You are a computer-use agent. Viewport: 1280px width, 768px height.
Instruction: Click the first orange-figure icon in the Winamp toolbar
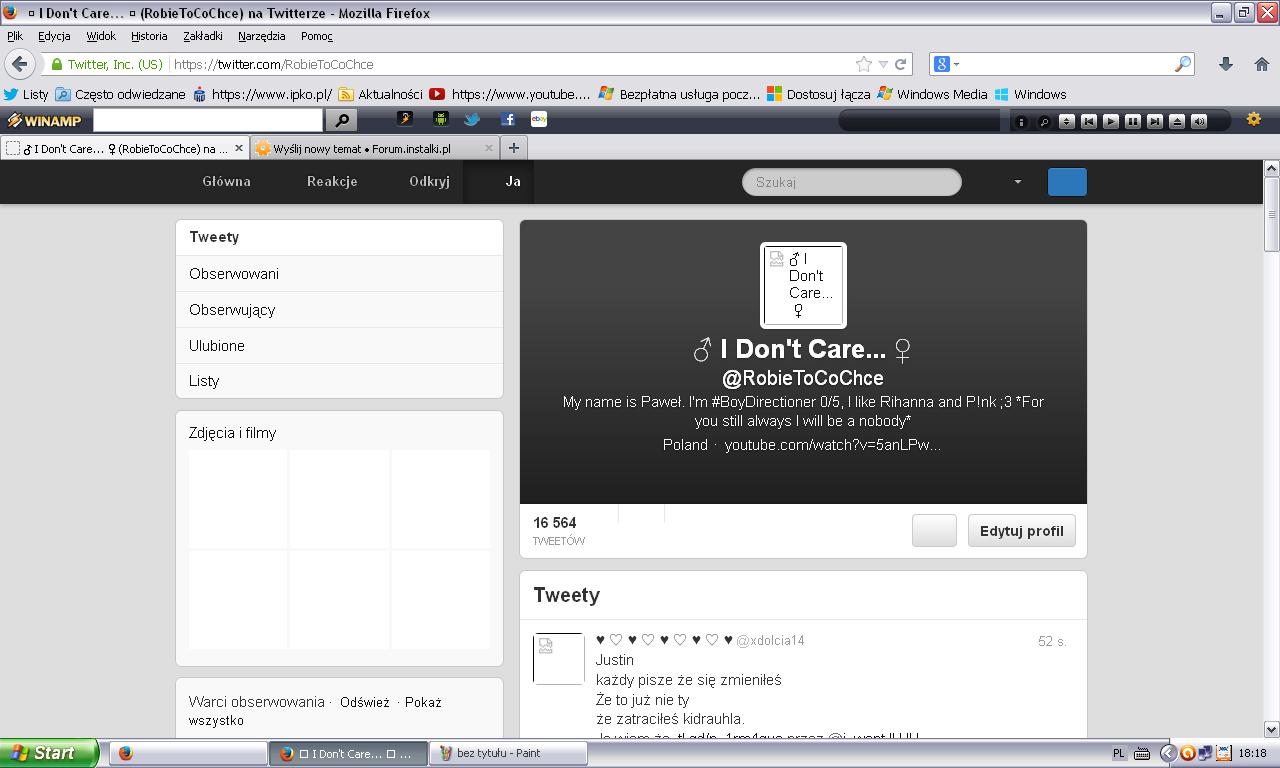[405, 119]
